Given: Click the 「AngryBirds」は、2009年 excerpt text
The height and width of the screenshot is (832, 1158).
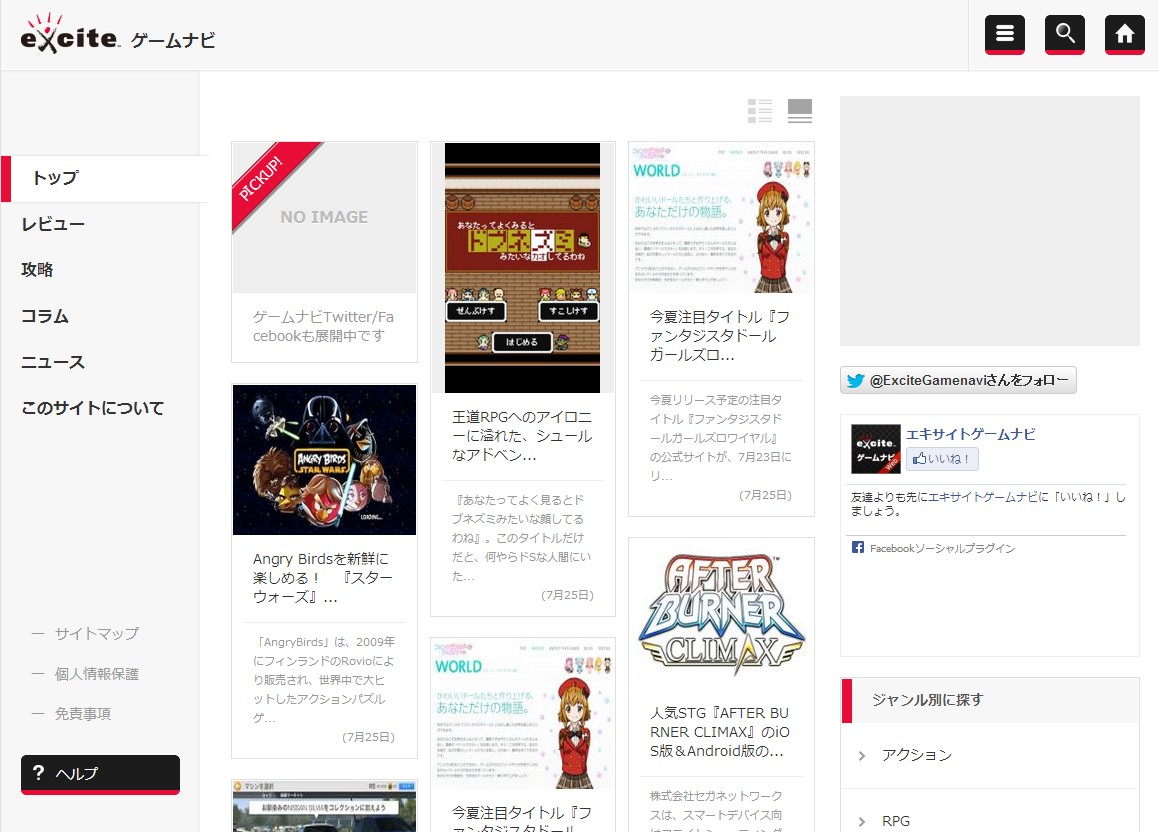Looking at the screenshot, I should point(324,680).
